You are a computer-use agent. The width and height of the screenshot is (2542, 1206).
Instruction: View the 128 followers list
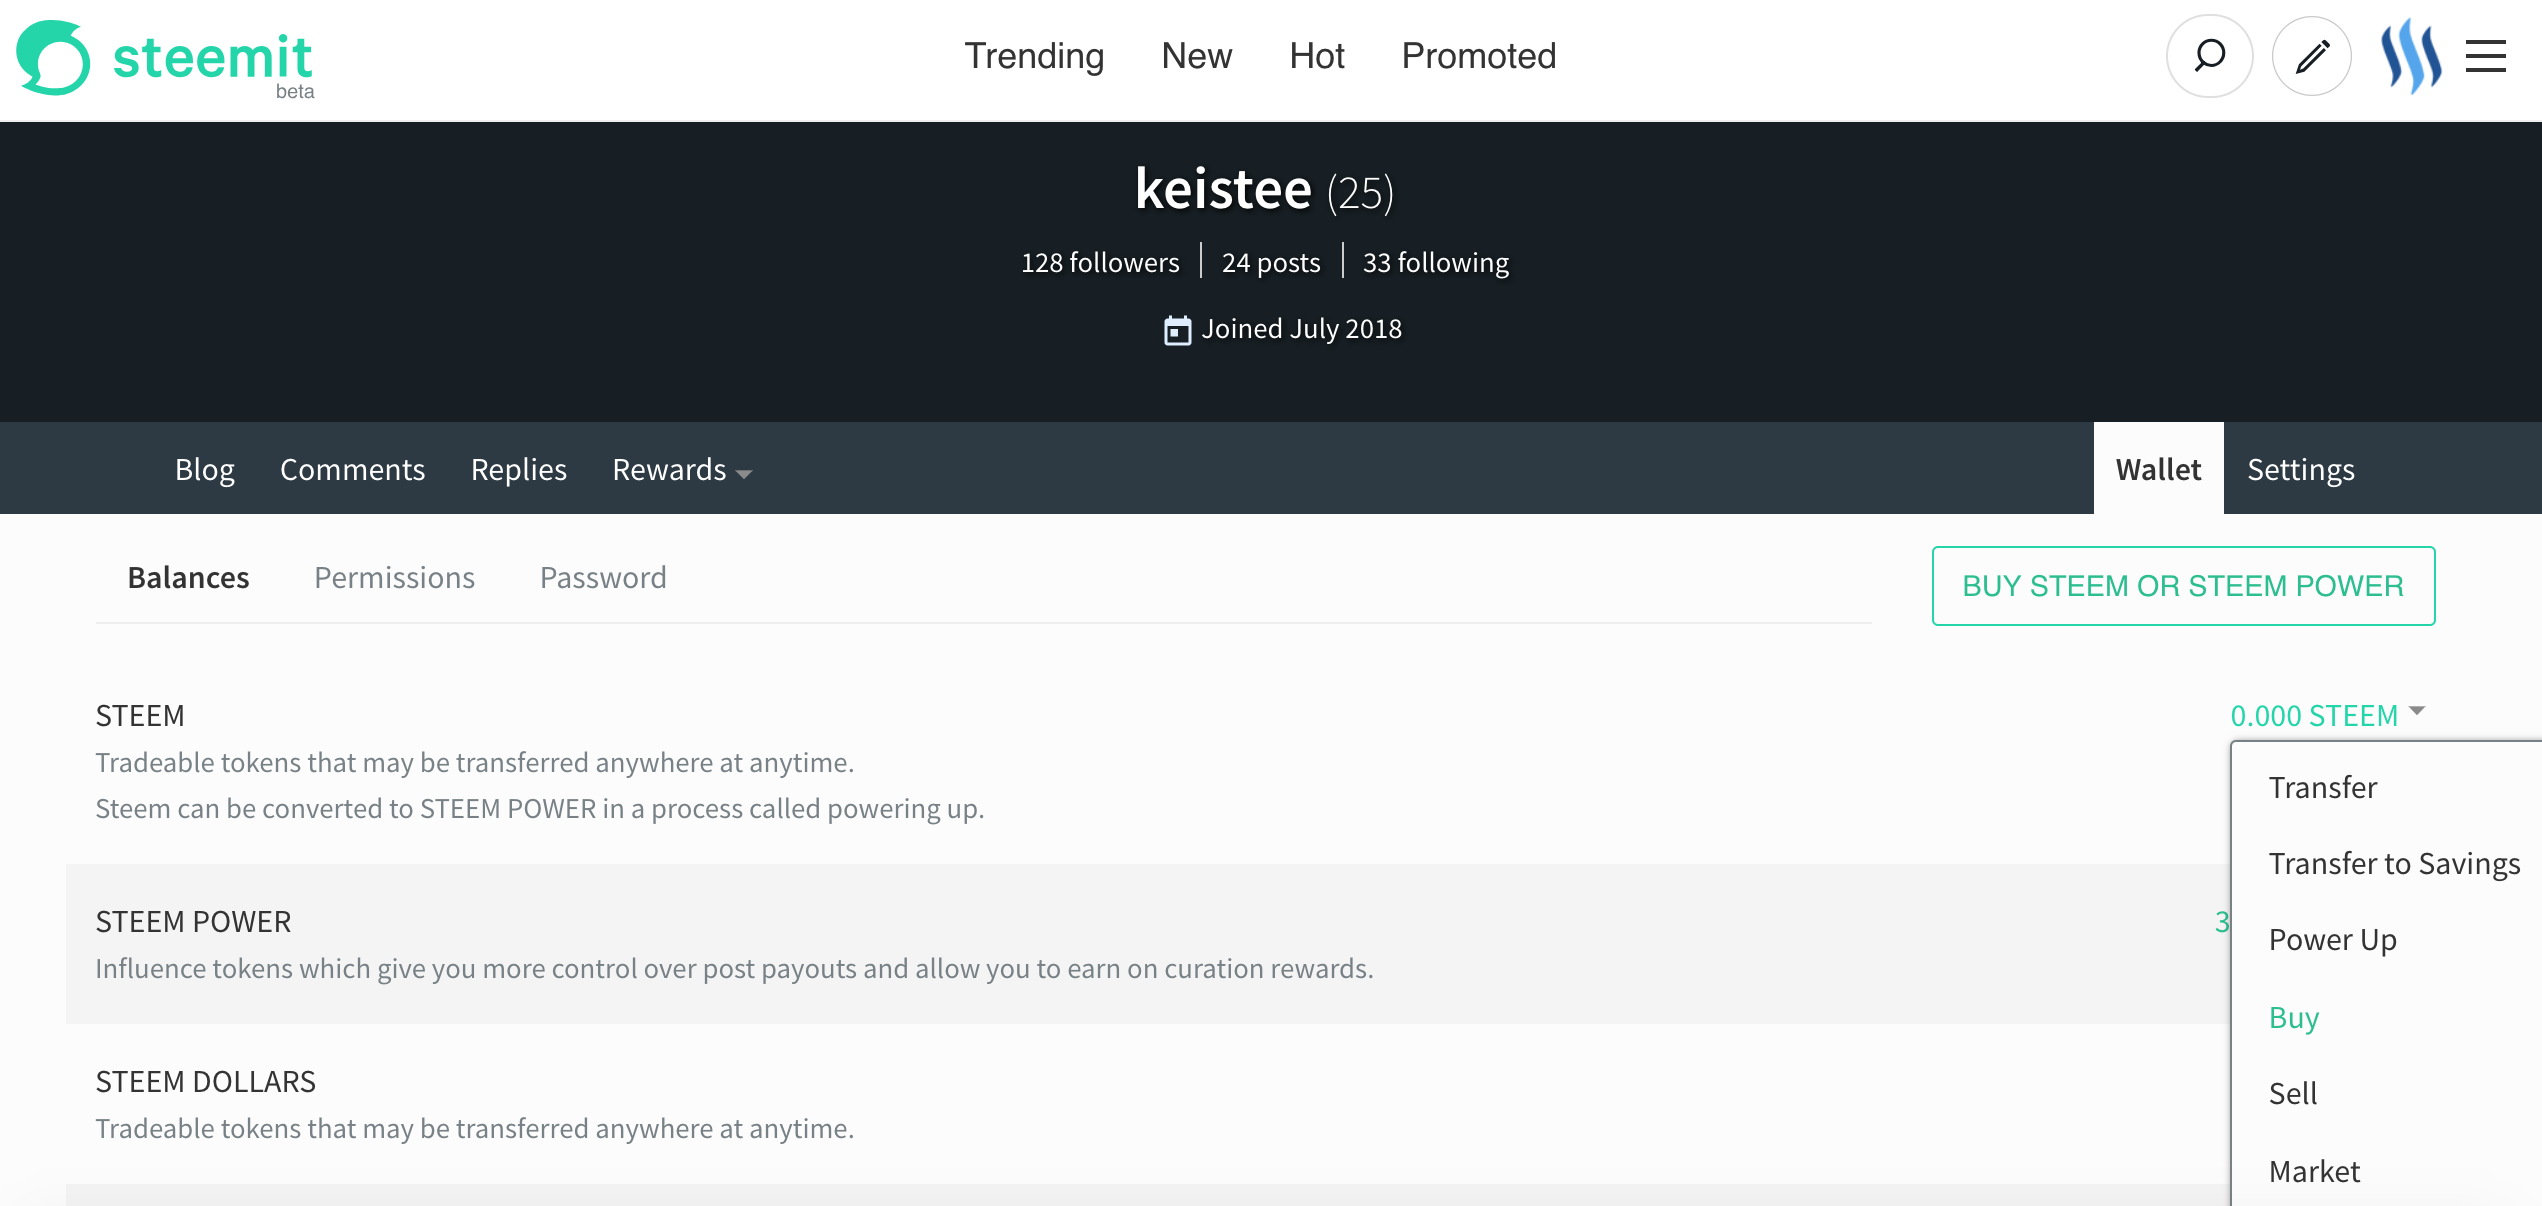point(1099,263)
